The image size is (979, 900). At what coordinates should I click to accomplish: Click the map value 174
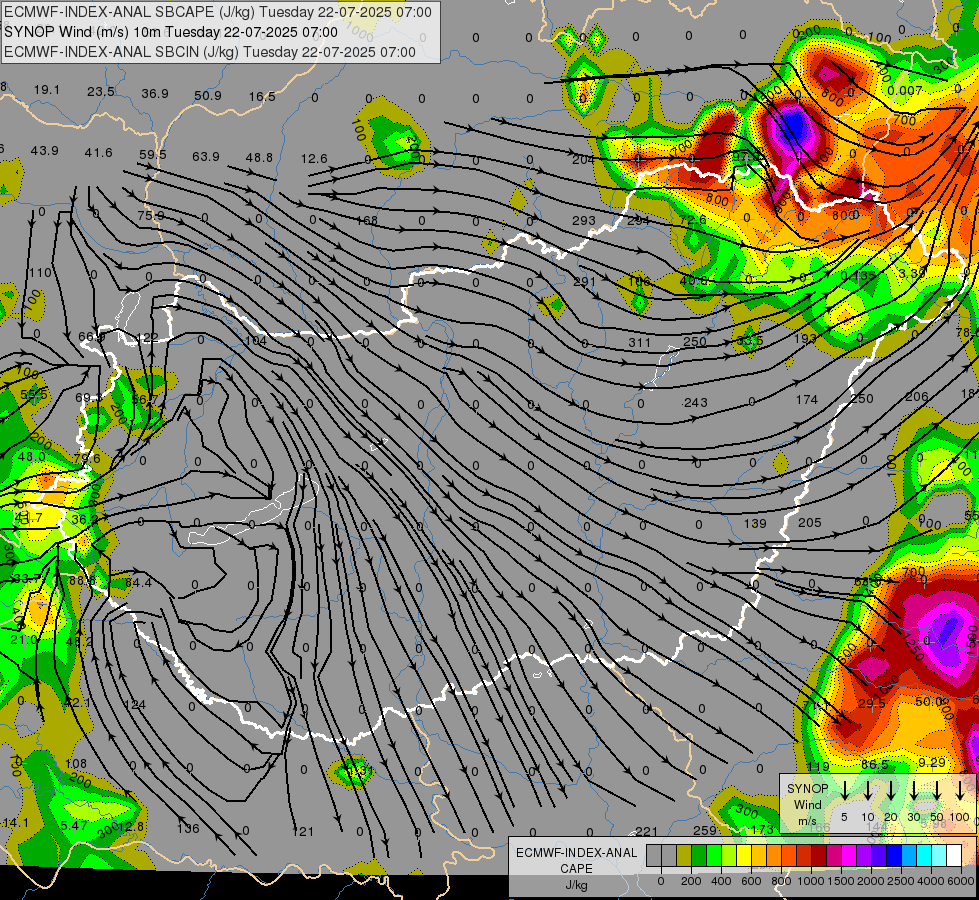(x=807, y=399)
